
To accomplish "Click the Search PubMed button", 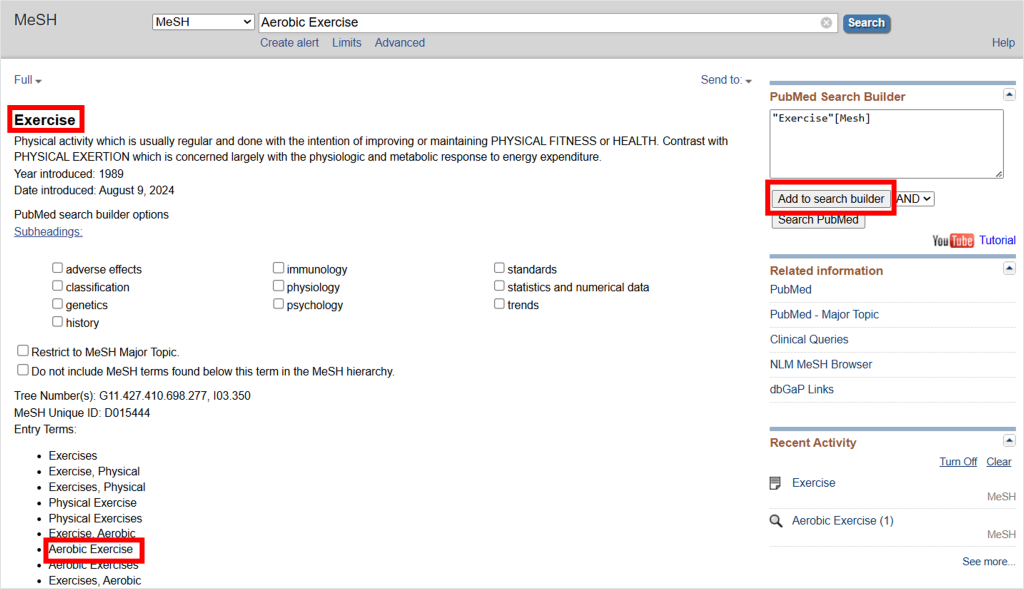I will point(818,220).
